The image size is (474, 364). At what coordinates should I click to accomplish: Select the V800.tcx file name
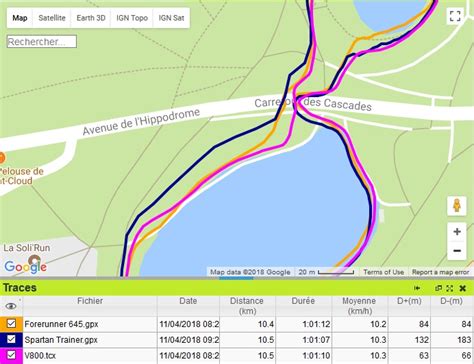(x=40, y=356)
